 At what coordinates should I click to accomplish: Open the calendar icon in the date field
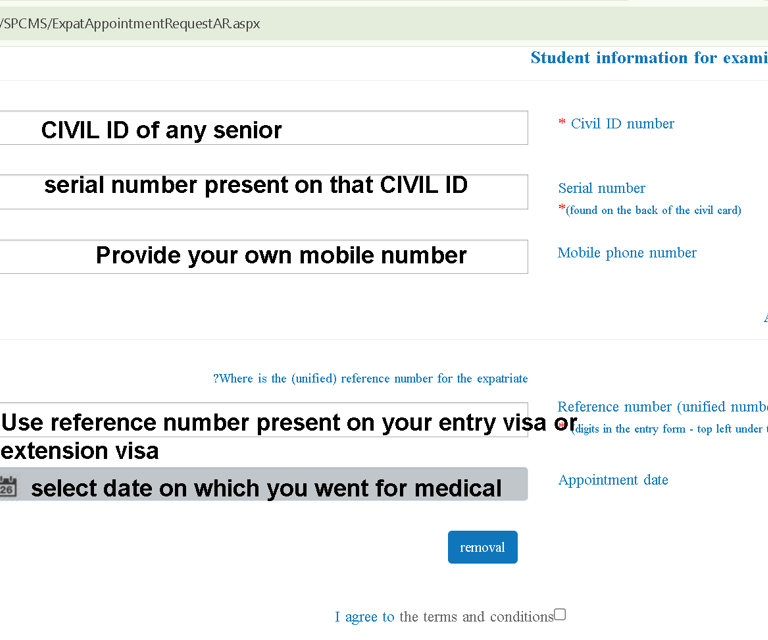coord(8,487)
